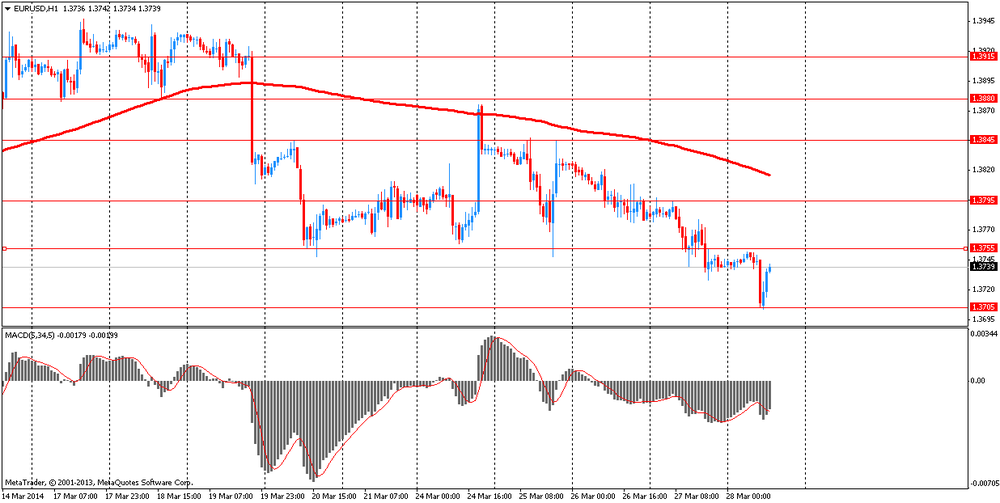The height and width of the screenshot is (503, 1000).
Task: Select the red 1.3915 level label
Action: [x=982, y=57]
